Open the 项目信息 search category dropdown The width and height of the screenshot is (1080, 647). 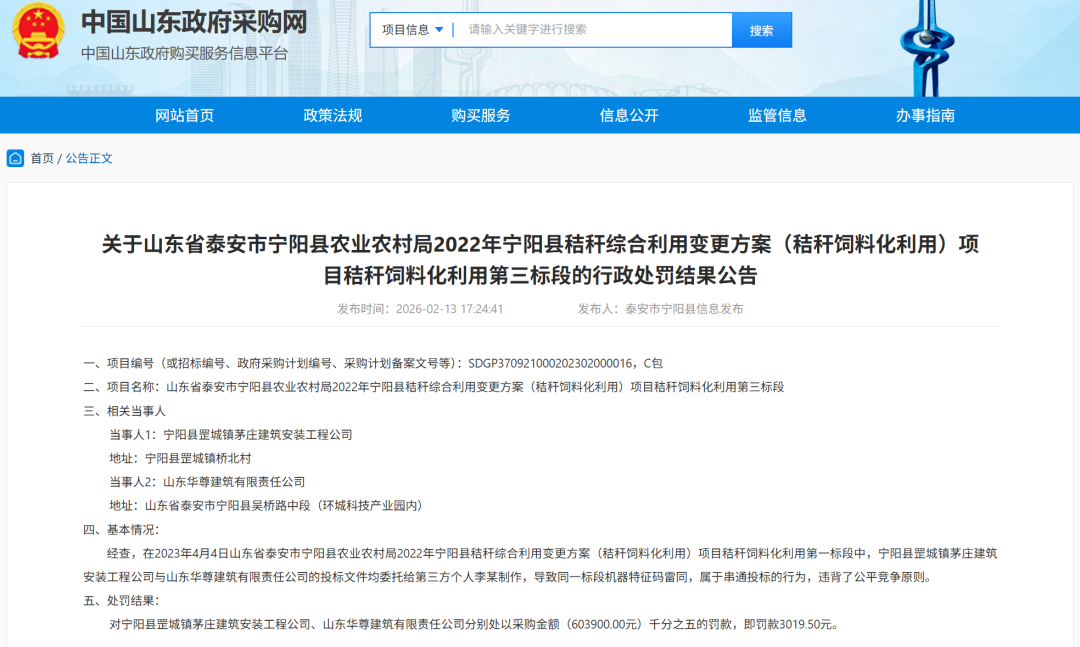click(x=412, y=30)
